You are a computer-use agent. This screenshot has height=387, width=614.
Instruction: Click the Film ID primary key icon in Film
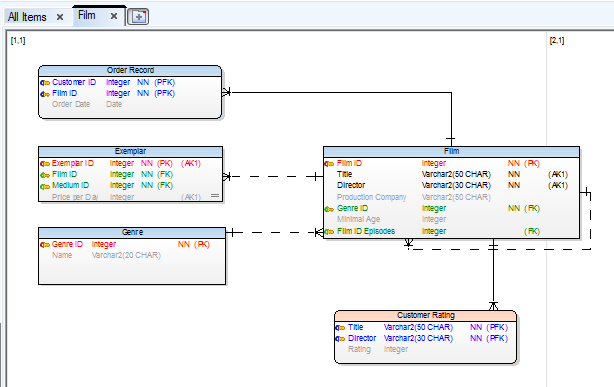[329, 164]
